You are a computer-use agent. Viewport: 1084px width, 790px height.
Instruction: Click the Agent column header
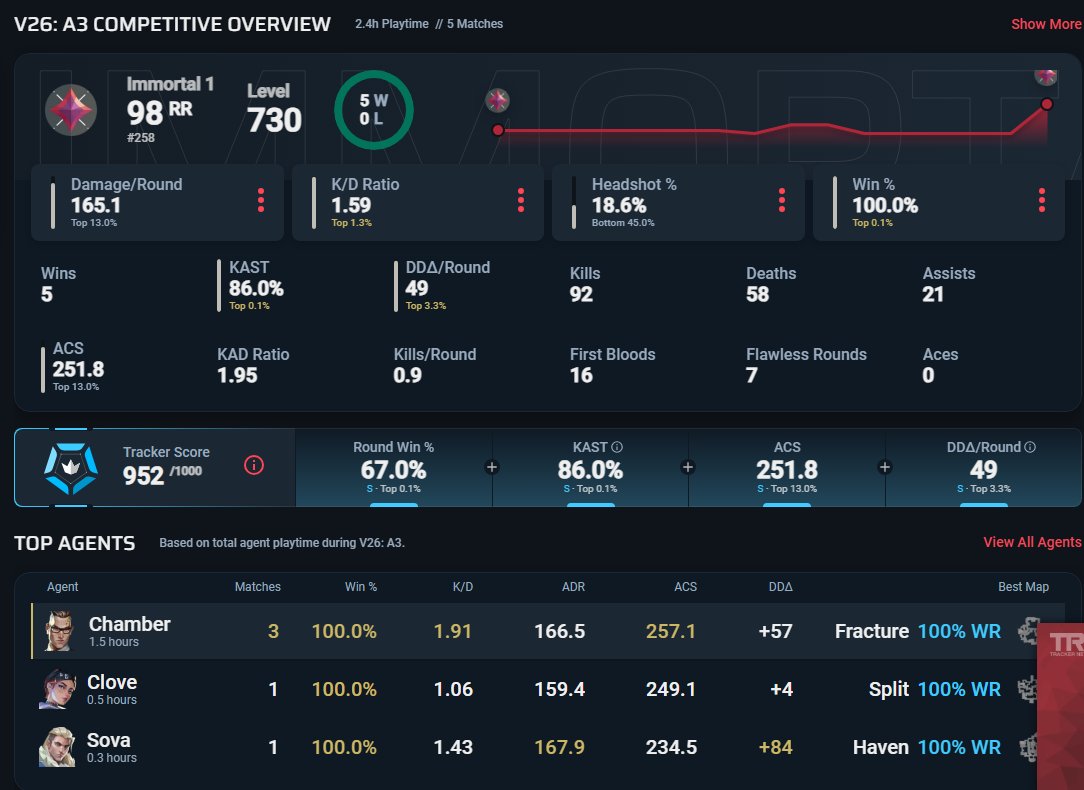coord(62,587)
